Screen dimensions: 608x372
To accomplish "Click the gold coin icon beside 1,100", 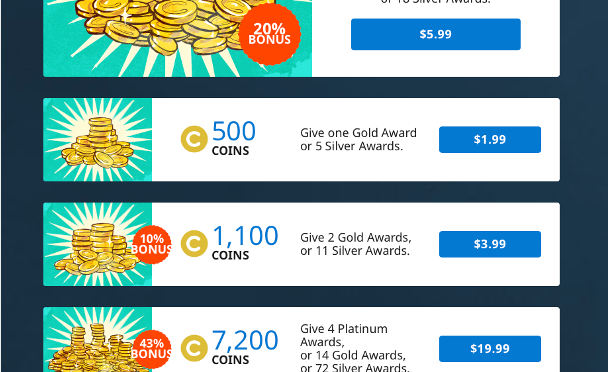I will 194,244.
